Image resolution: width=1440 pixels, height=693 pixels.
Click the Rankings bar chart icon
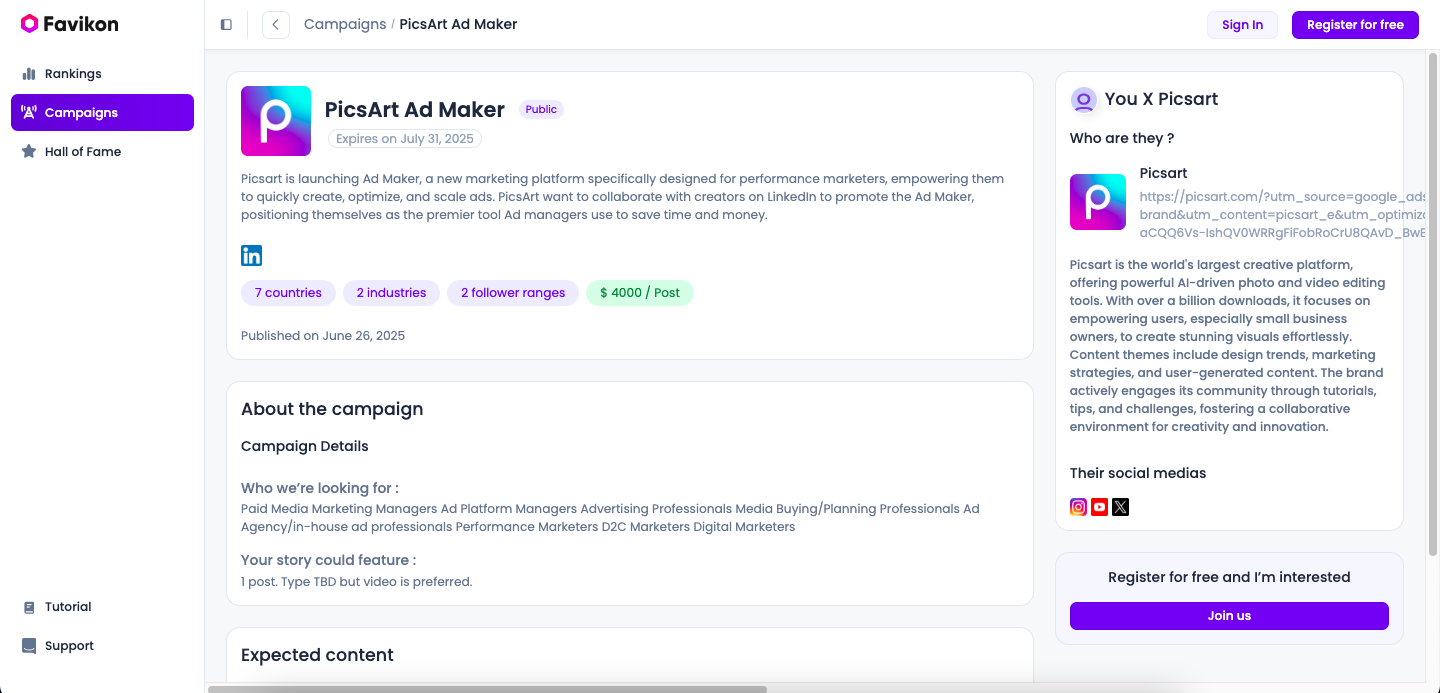tap(29, 74)
